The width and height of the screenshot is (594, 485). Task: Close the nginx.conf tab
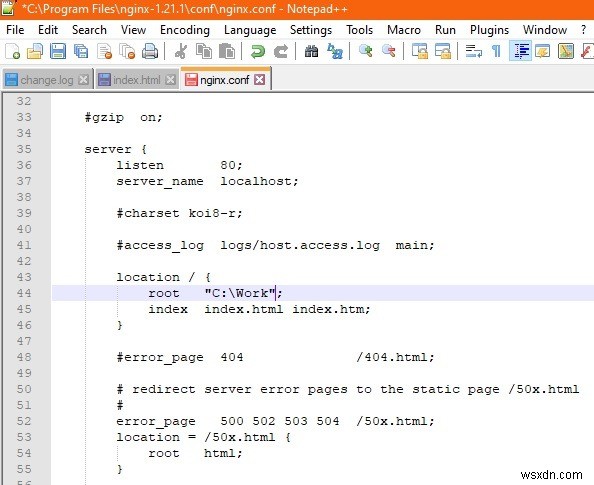(x=259, y=80)
